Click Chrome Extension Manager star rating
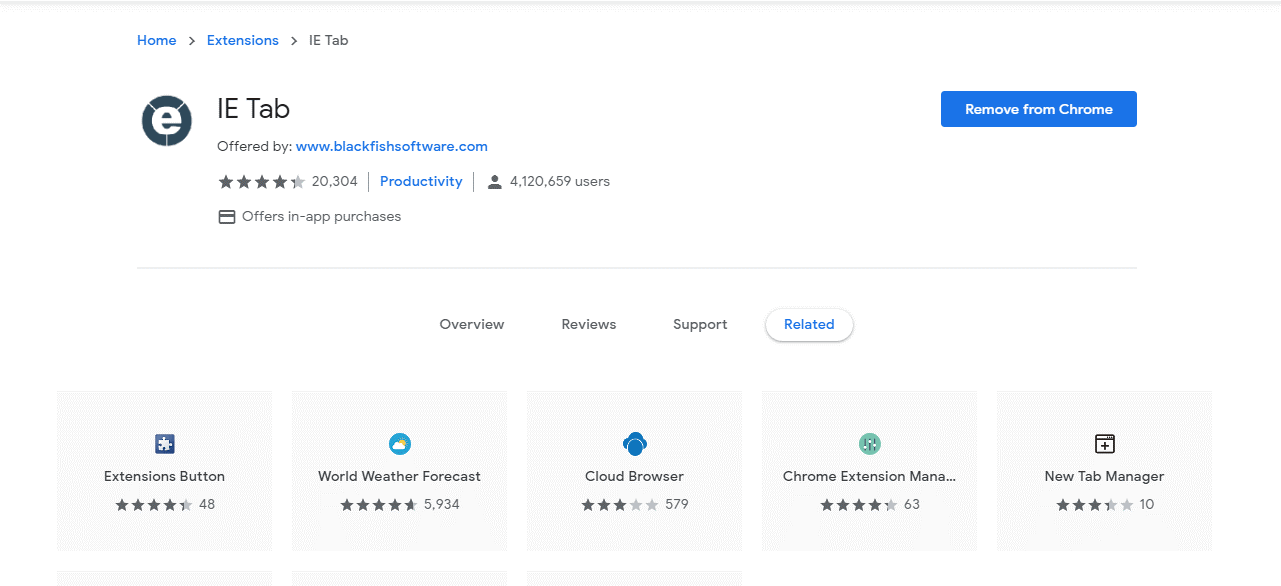This screenshot has width=1281, height=586. click(859, 505)
